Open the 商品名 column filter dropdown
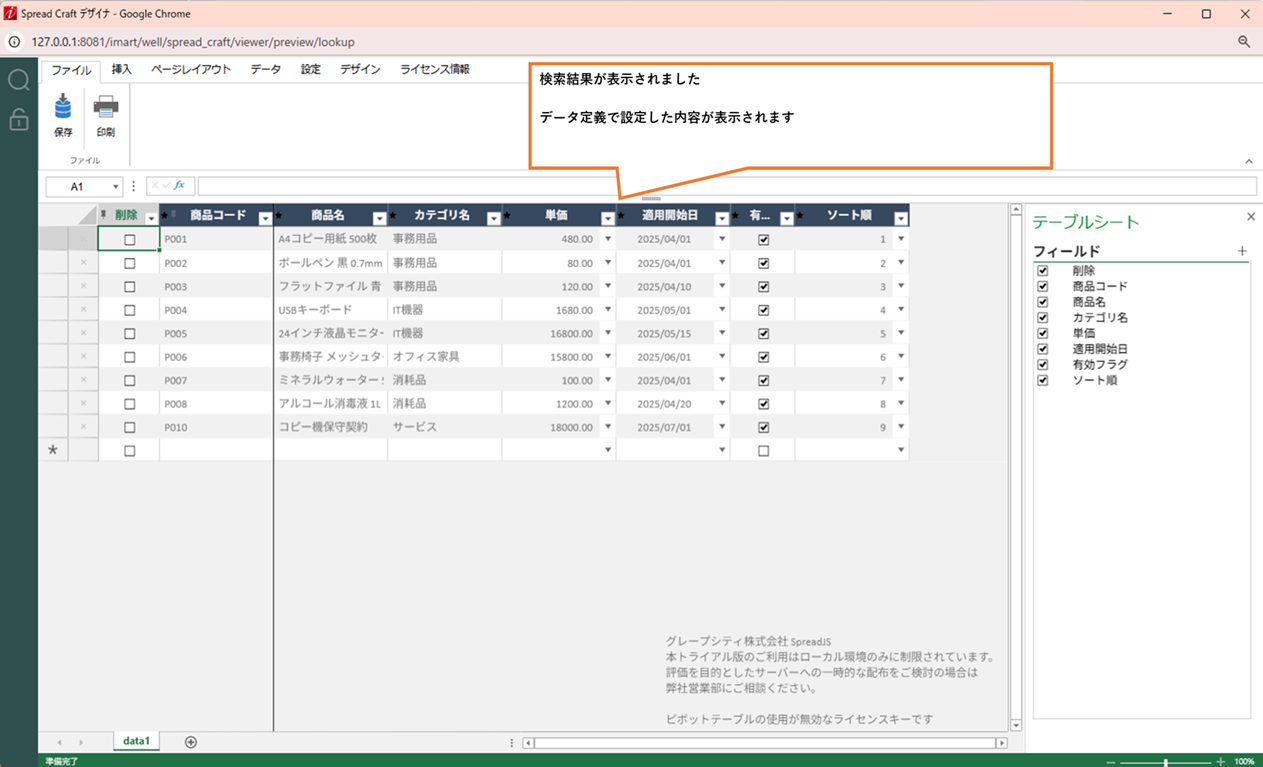This screenshot has height=767, width=1263. pyautogui.click(x=379, y=218)
